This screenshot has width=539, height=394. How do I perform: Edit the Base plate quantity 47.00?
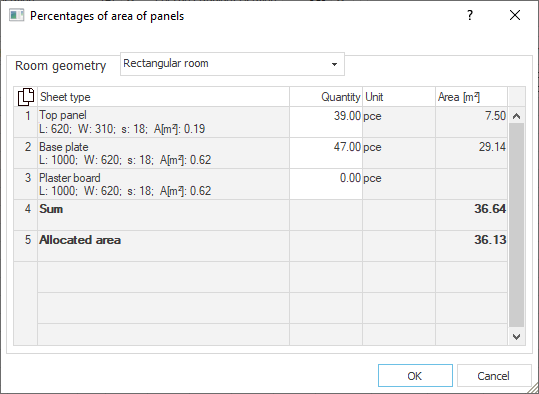(326, 153)
